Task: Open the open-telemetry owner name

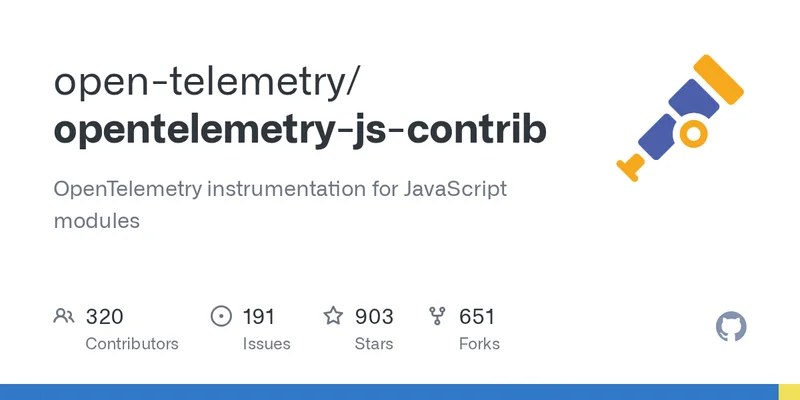Action: tap(203, 83)
